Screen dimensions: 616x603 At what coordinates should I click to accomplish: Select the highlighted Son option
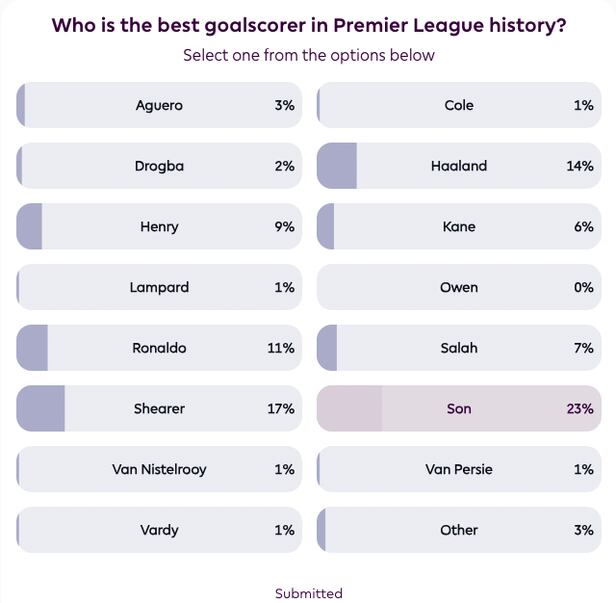coord(459,409)
